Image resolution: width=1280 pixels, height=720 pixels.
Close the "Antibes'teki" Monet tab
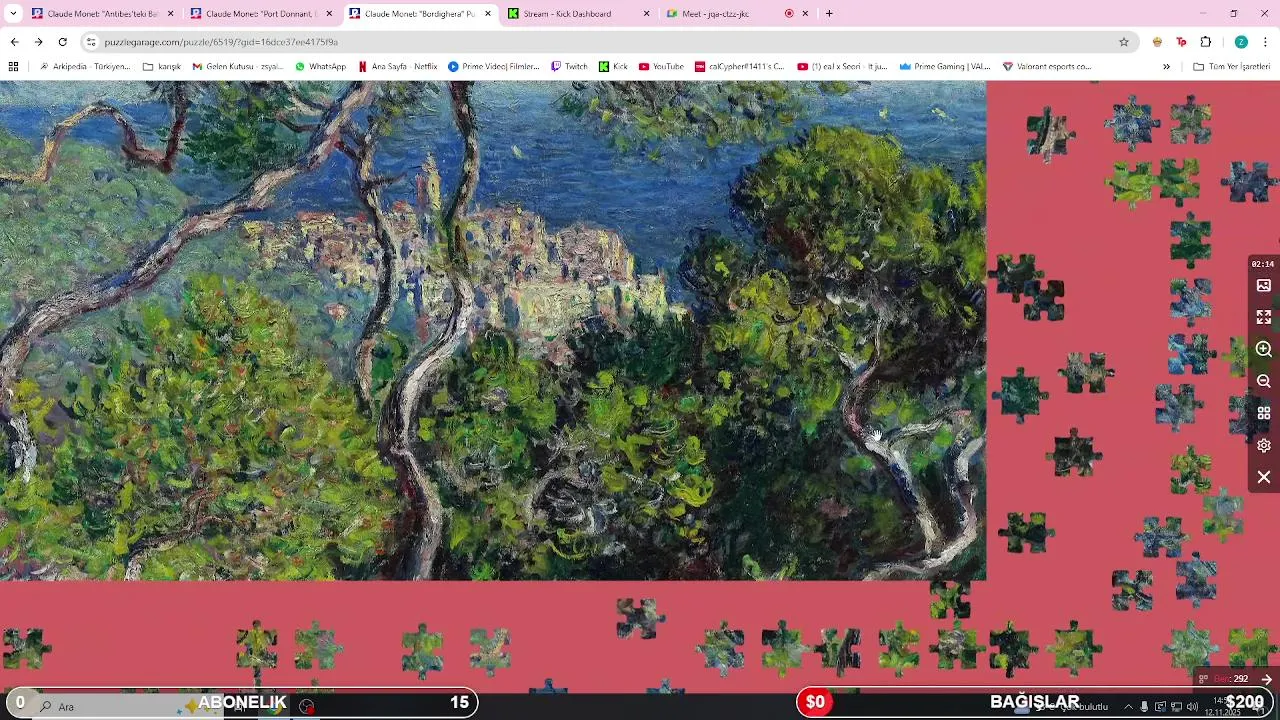170,14
